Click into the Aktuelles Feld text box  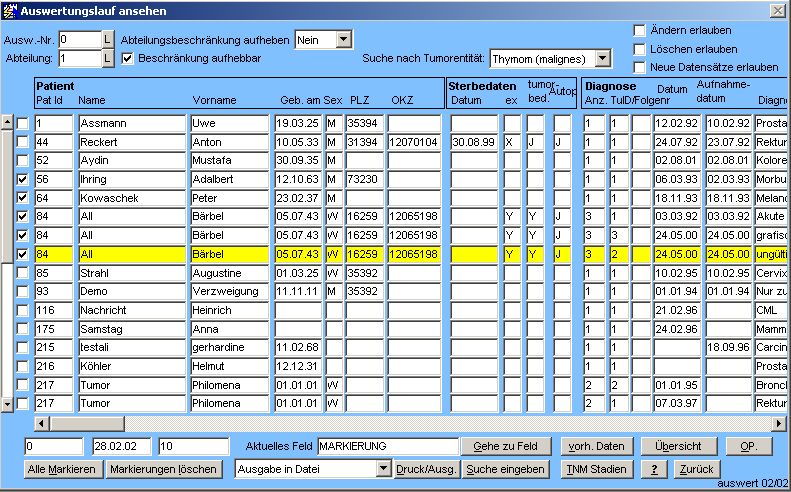point(387,446)
